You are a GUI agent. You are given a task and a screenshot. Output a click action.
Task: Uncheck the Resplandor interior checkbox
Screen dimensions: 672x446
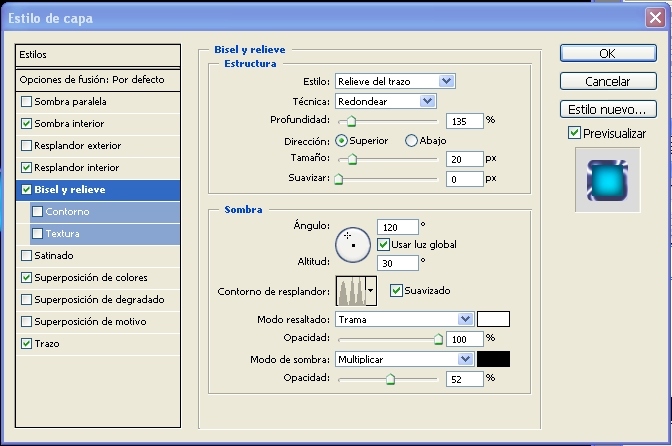[27, 168]
